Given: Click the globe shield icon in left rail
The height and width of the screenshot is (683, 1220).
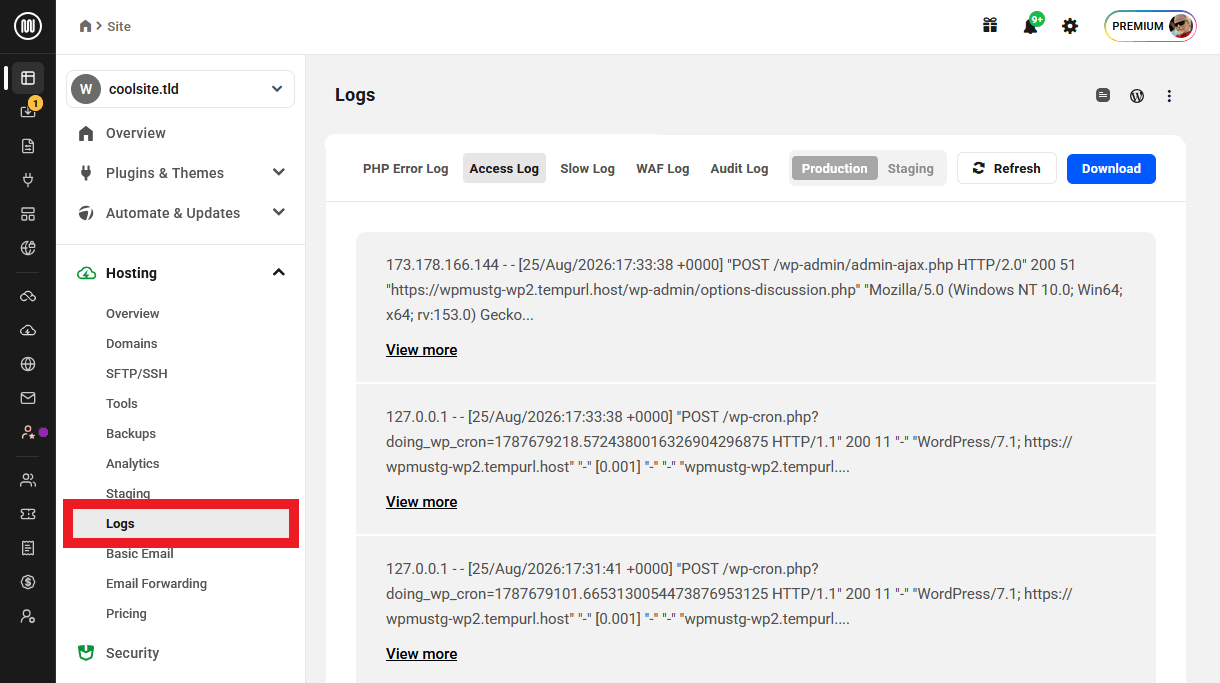Looking at the screenshot, I should click(28, 248).
